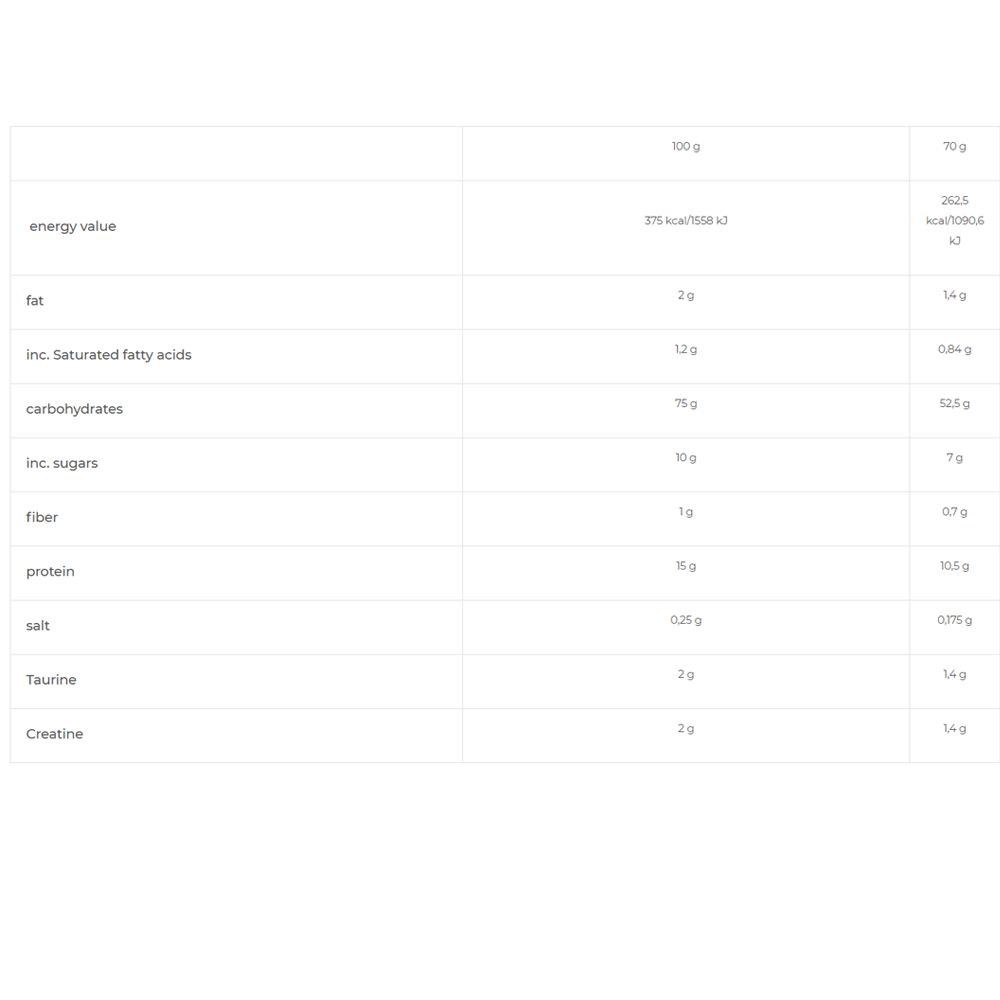Select the 'fiber' row label
The width and height of the screenshot is (1000, 1000).
click(x=42, y=517)
